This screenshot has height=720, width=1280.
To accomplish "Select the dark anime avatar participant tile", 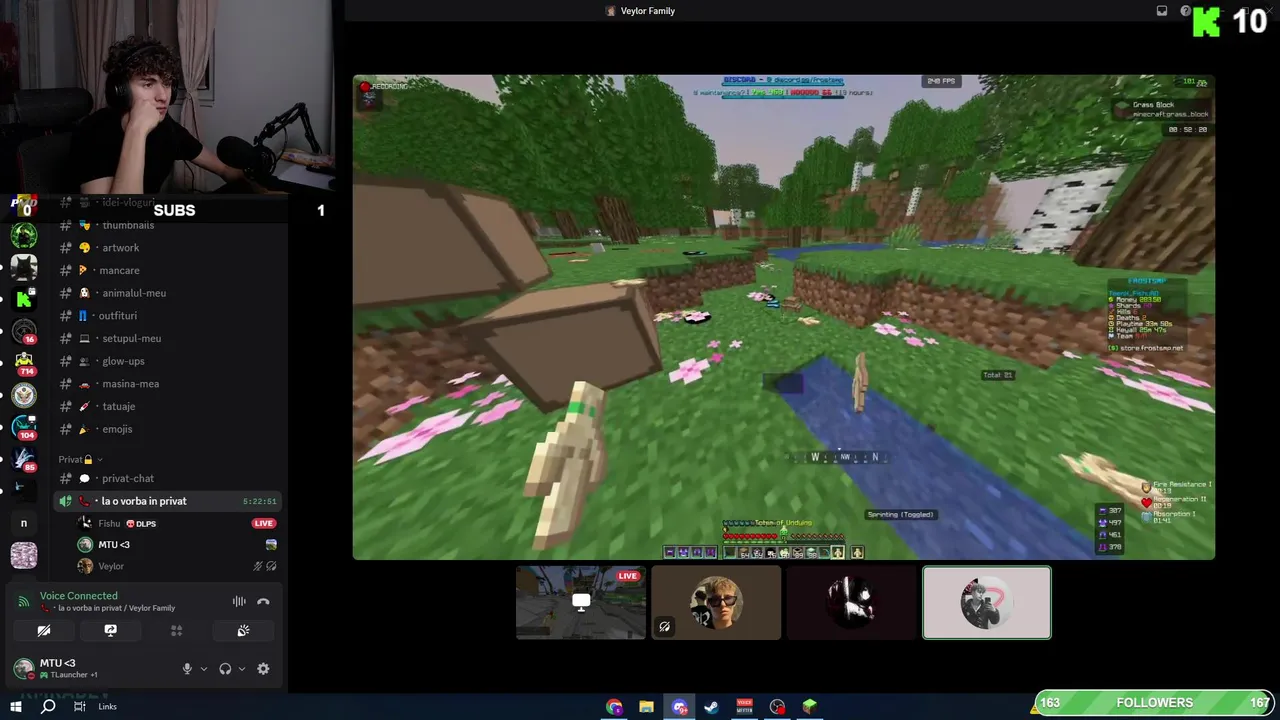I will click(x=851, y=602).
